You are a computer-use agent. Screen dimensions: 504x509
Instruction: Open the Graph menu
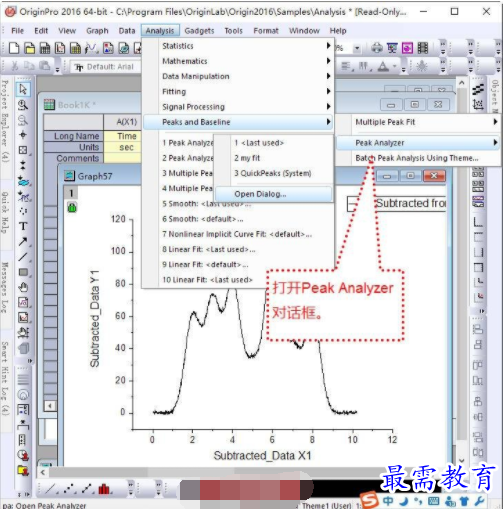coord(97,31)
